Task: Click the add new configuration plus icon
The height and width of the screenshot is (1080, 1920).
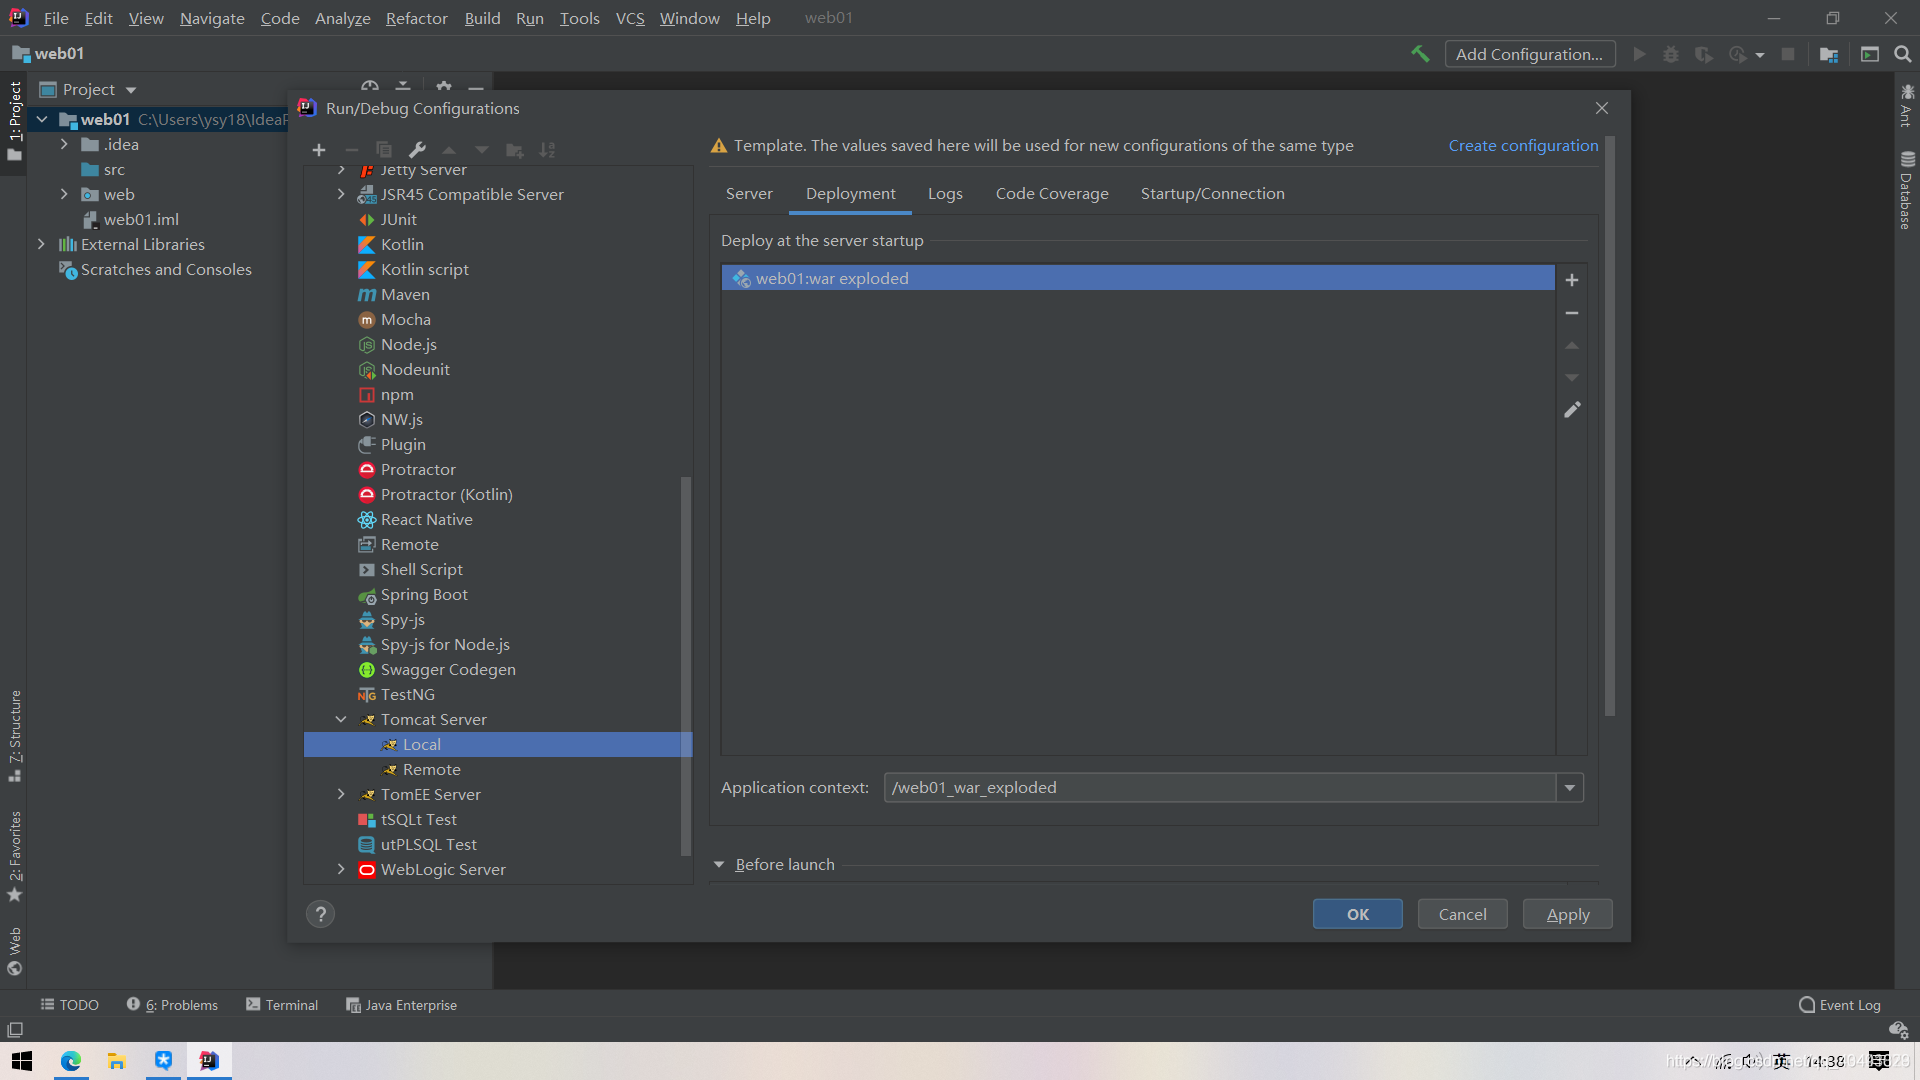Action: click(x=318, y=149)
